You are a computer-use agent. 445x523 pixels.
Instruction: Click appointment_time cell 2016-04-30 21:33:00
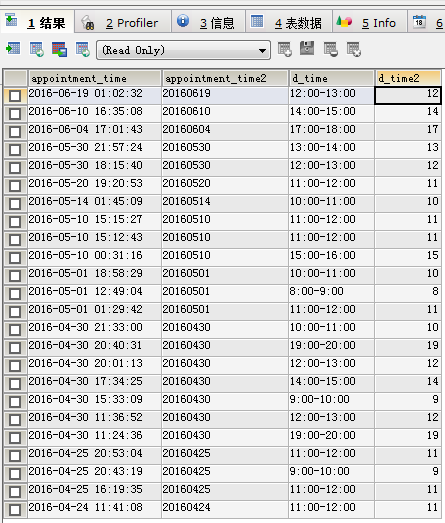click(x=94, y=330)
